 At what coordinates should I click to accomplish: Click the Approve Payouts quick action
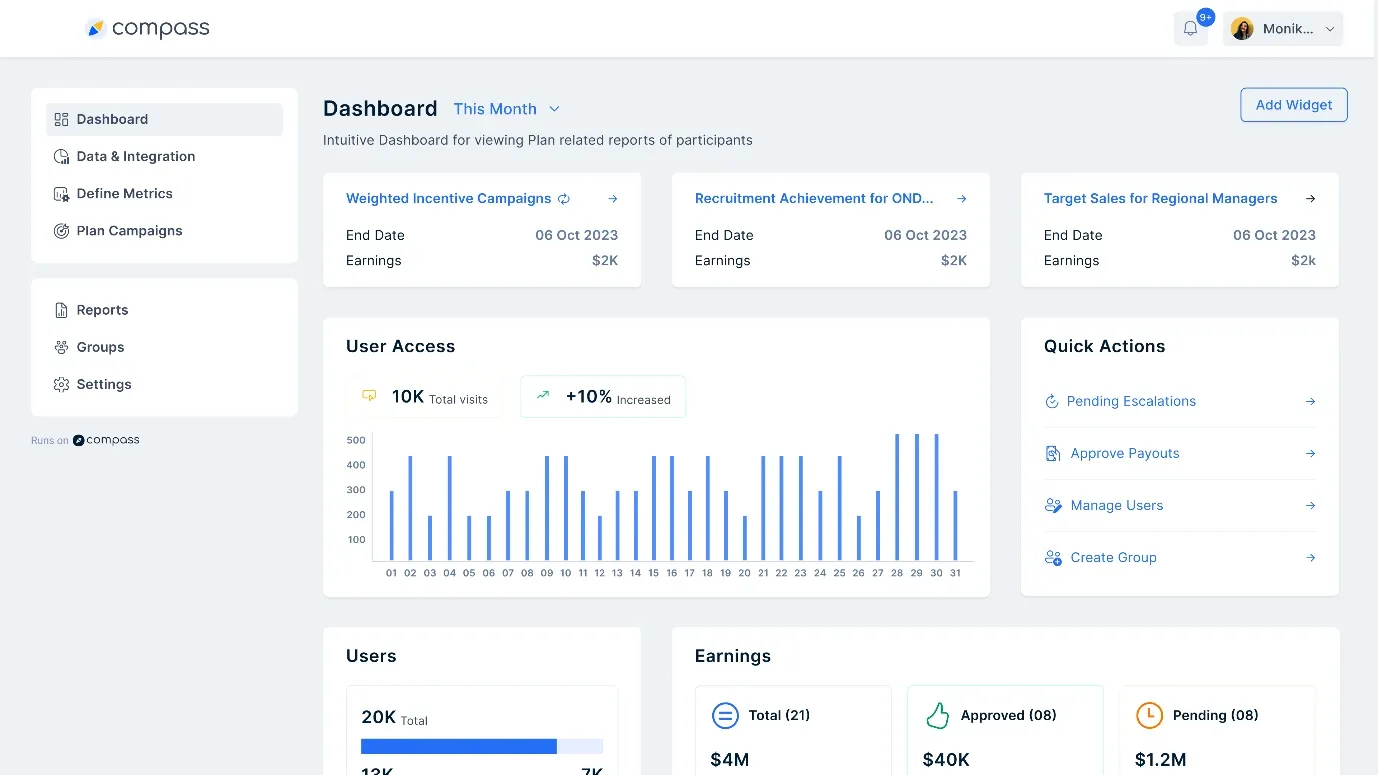(x=1124, y=453)
